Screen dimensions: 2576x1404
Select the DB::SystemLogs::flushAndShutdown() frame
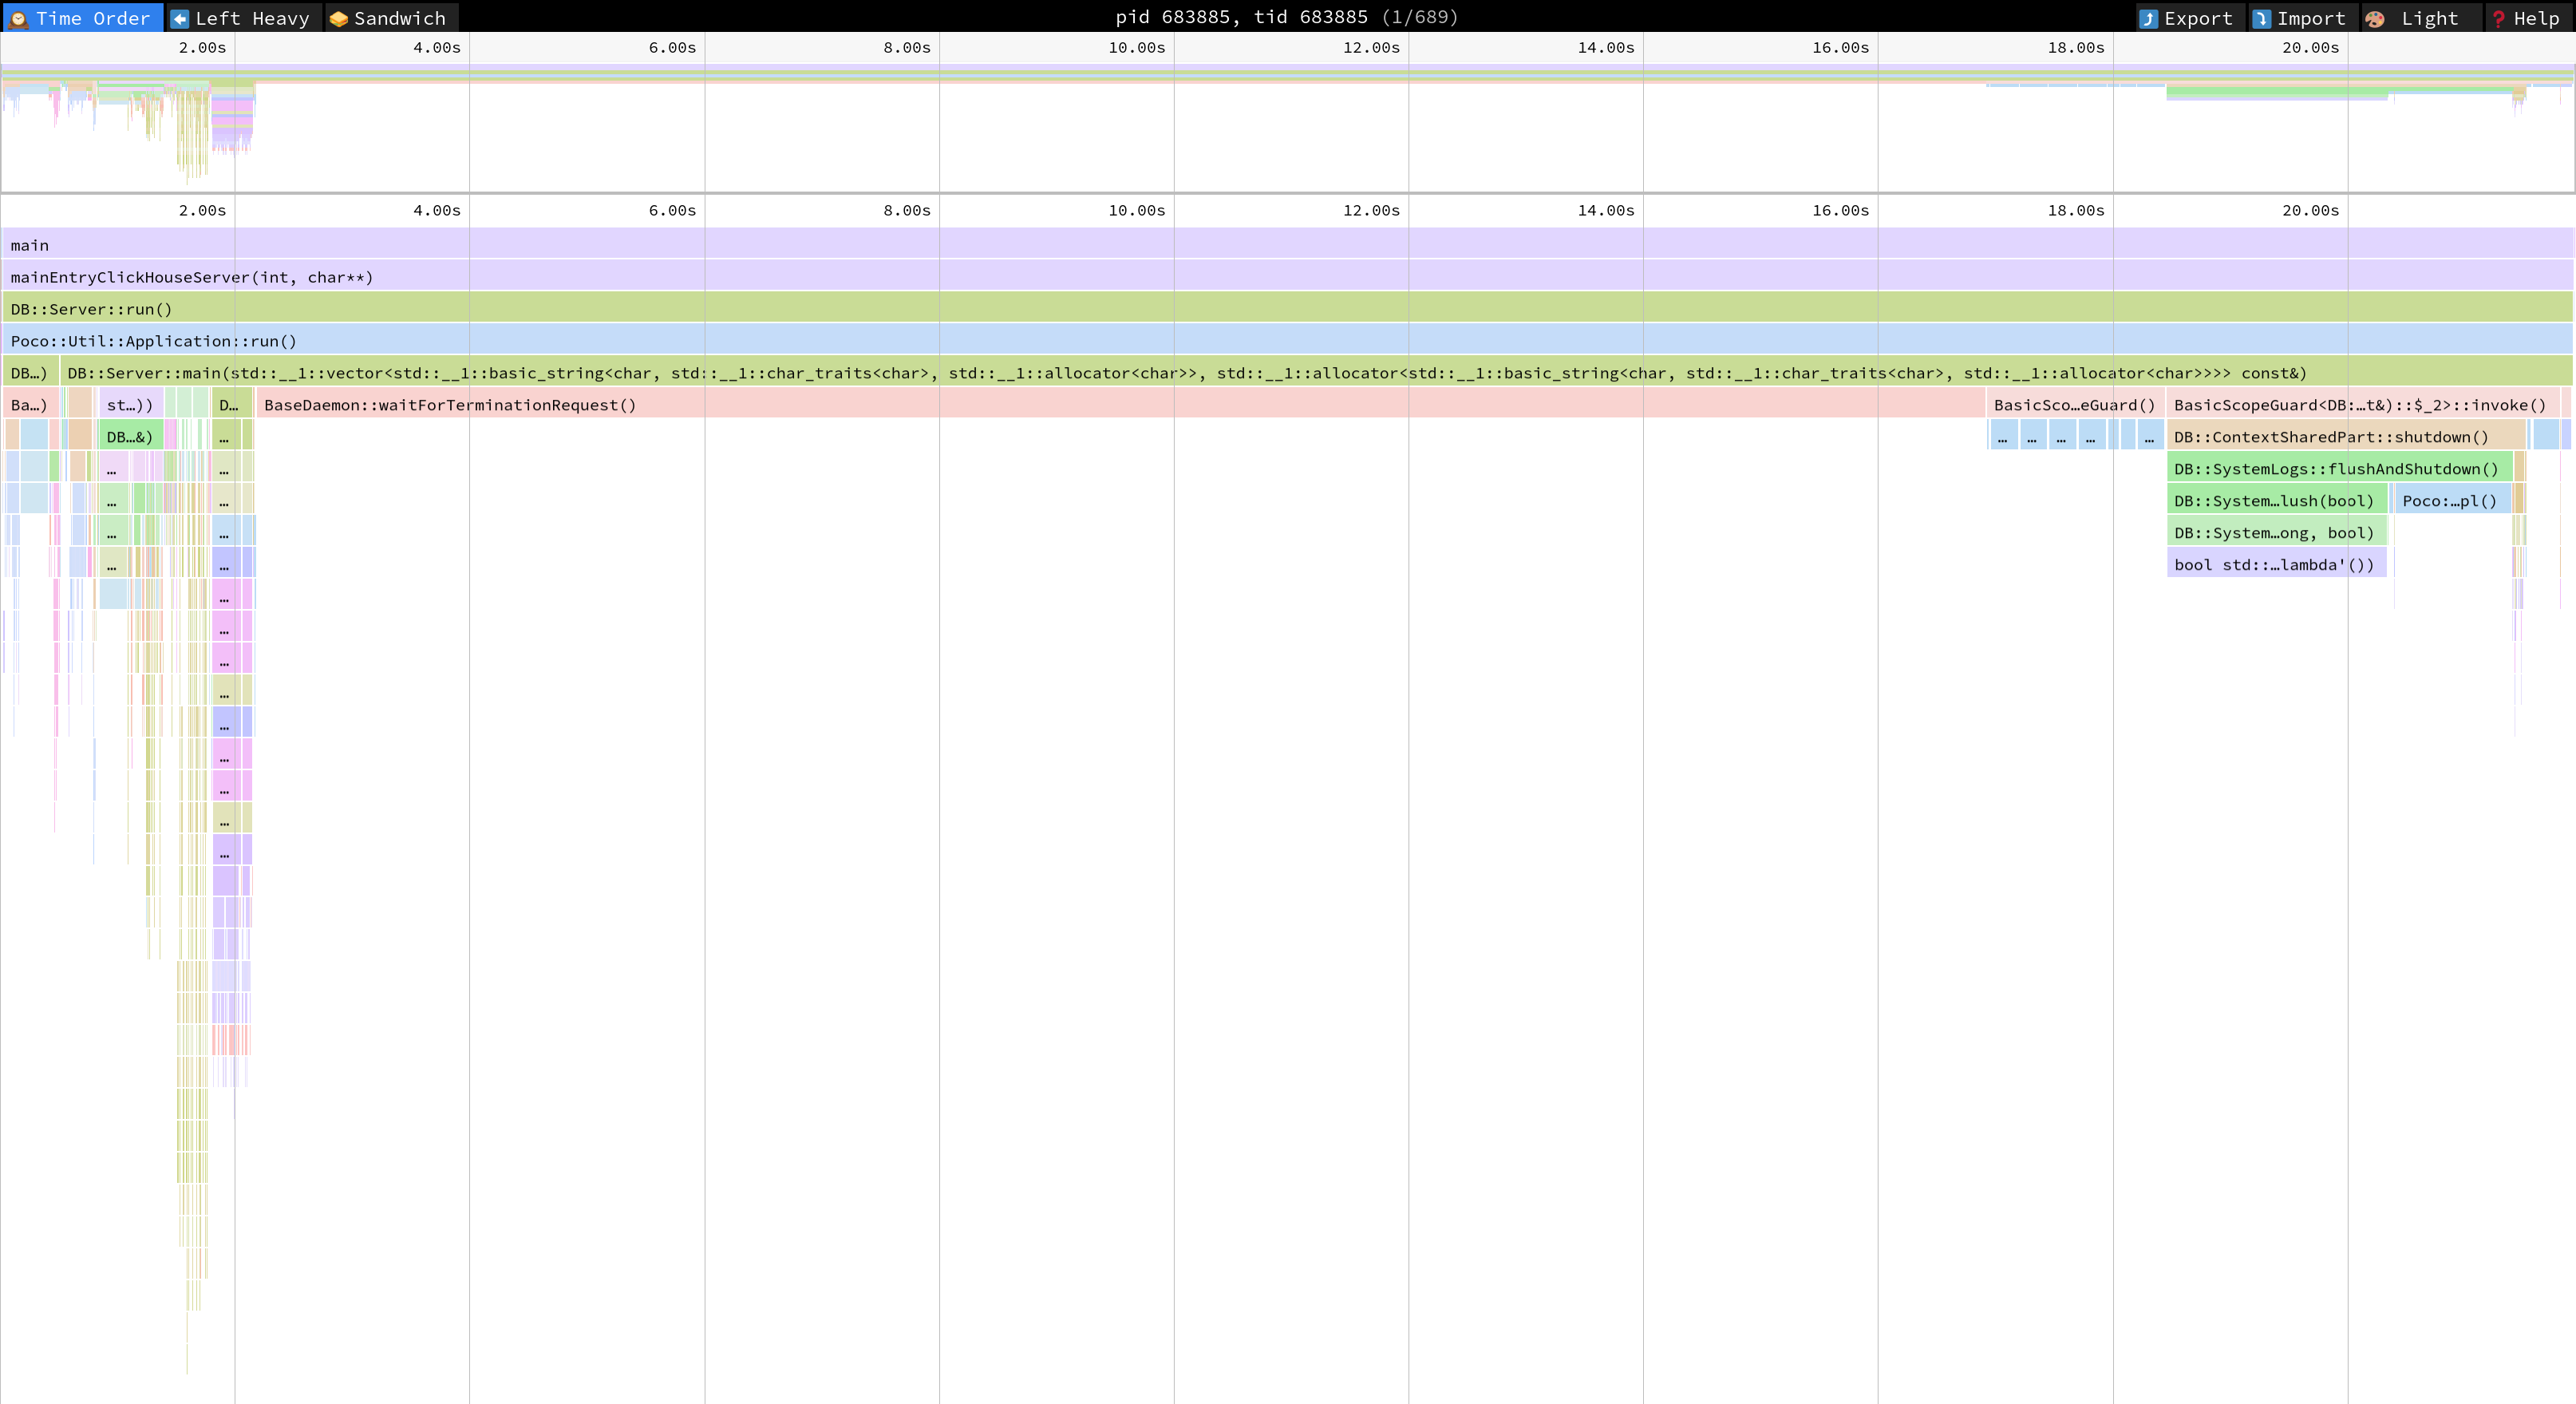tap(2335, 469)
